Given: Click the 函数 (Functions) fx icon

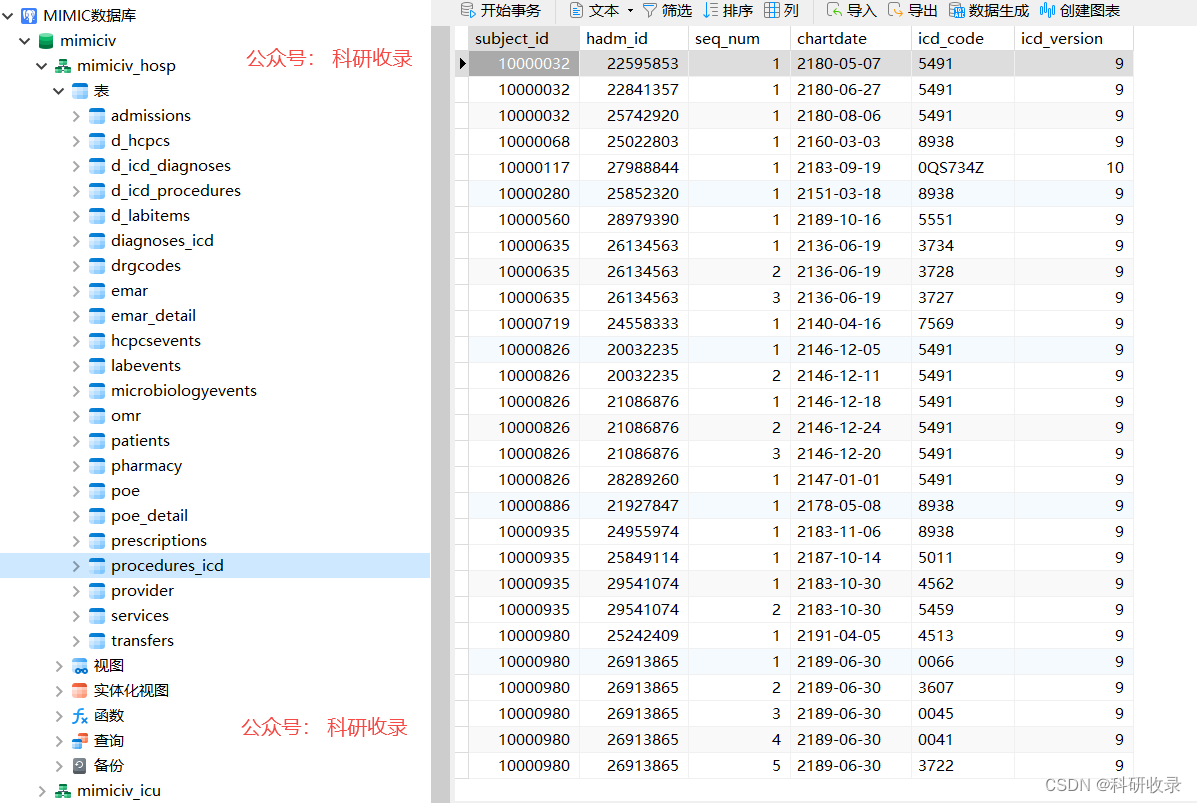Looking at the screenshot, I should coord(79,716).
